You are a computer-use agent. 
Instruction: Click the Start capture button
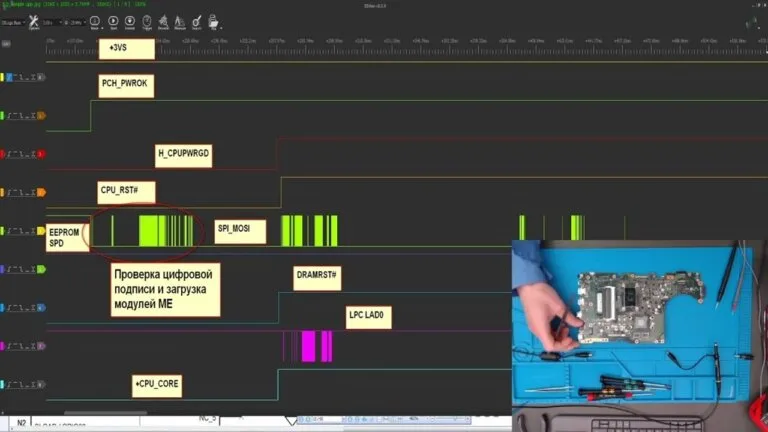(113, 22)
